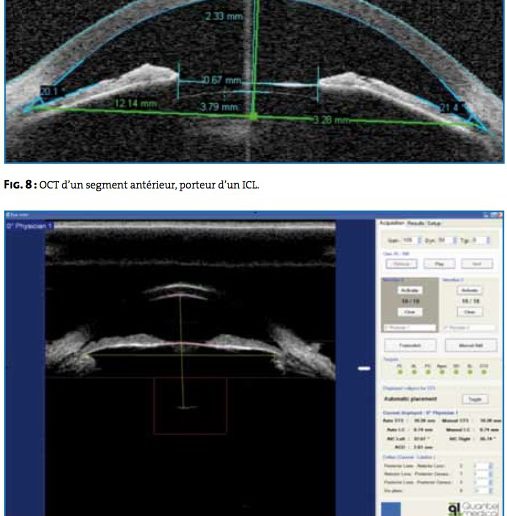Click Activate in left snapshot panel
The height and width of the screenshot is (516, 507).
[x=410, y=290]
